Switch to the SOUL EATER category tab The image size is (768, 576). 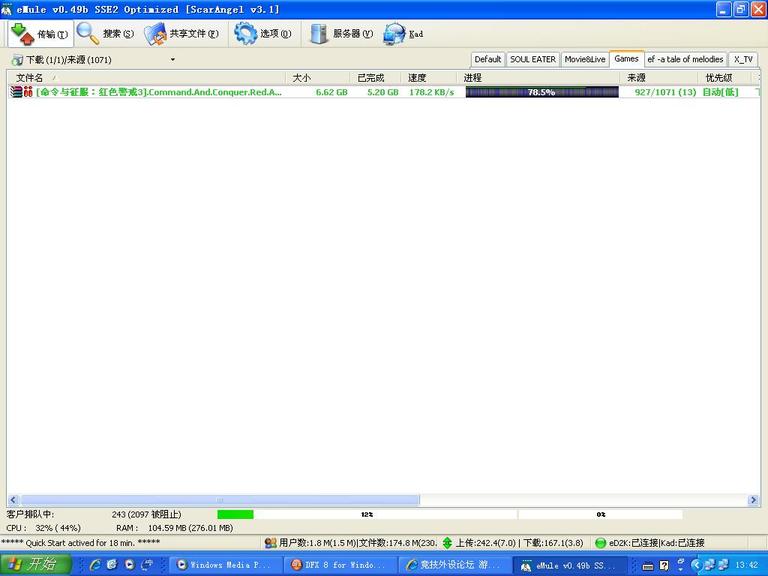[x=533, y=59]
